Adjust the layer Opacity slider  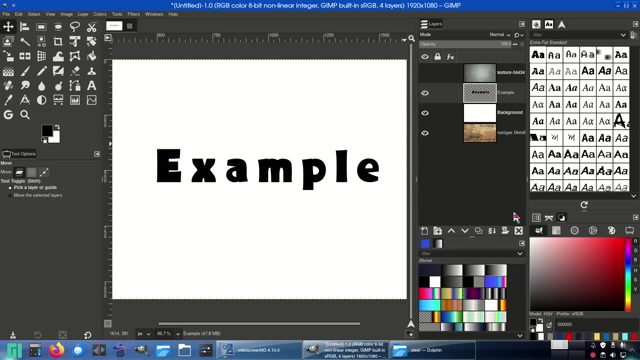465,44
